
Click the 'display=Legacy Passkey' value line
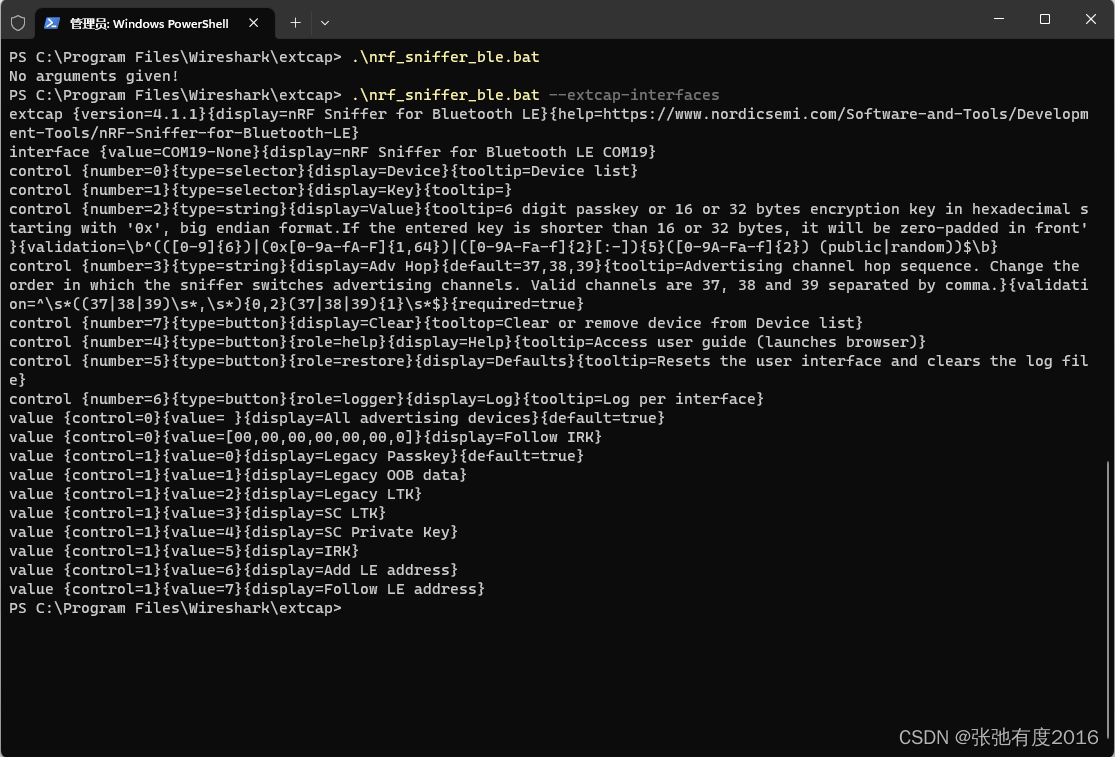pos(297,456)
